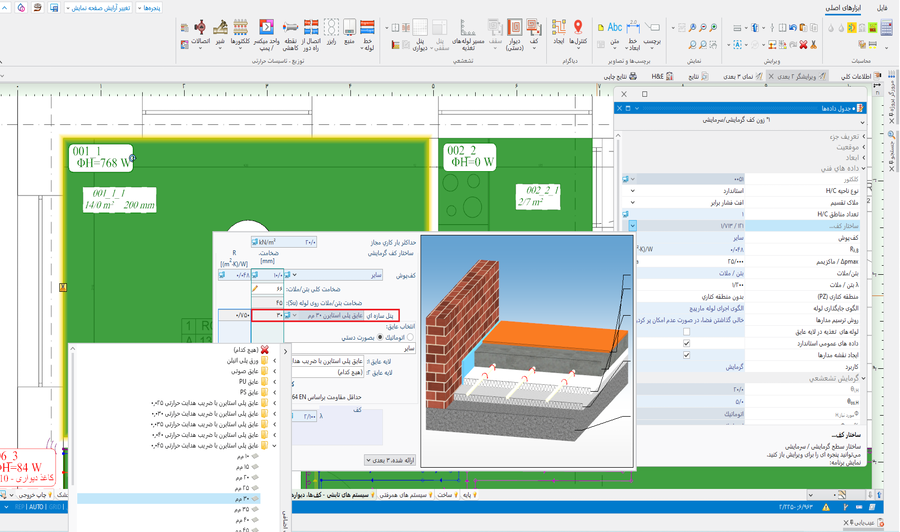Select the دیوار (دستی) wall tool

point(514,28)
